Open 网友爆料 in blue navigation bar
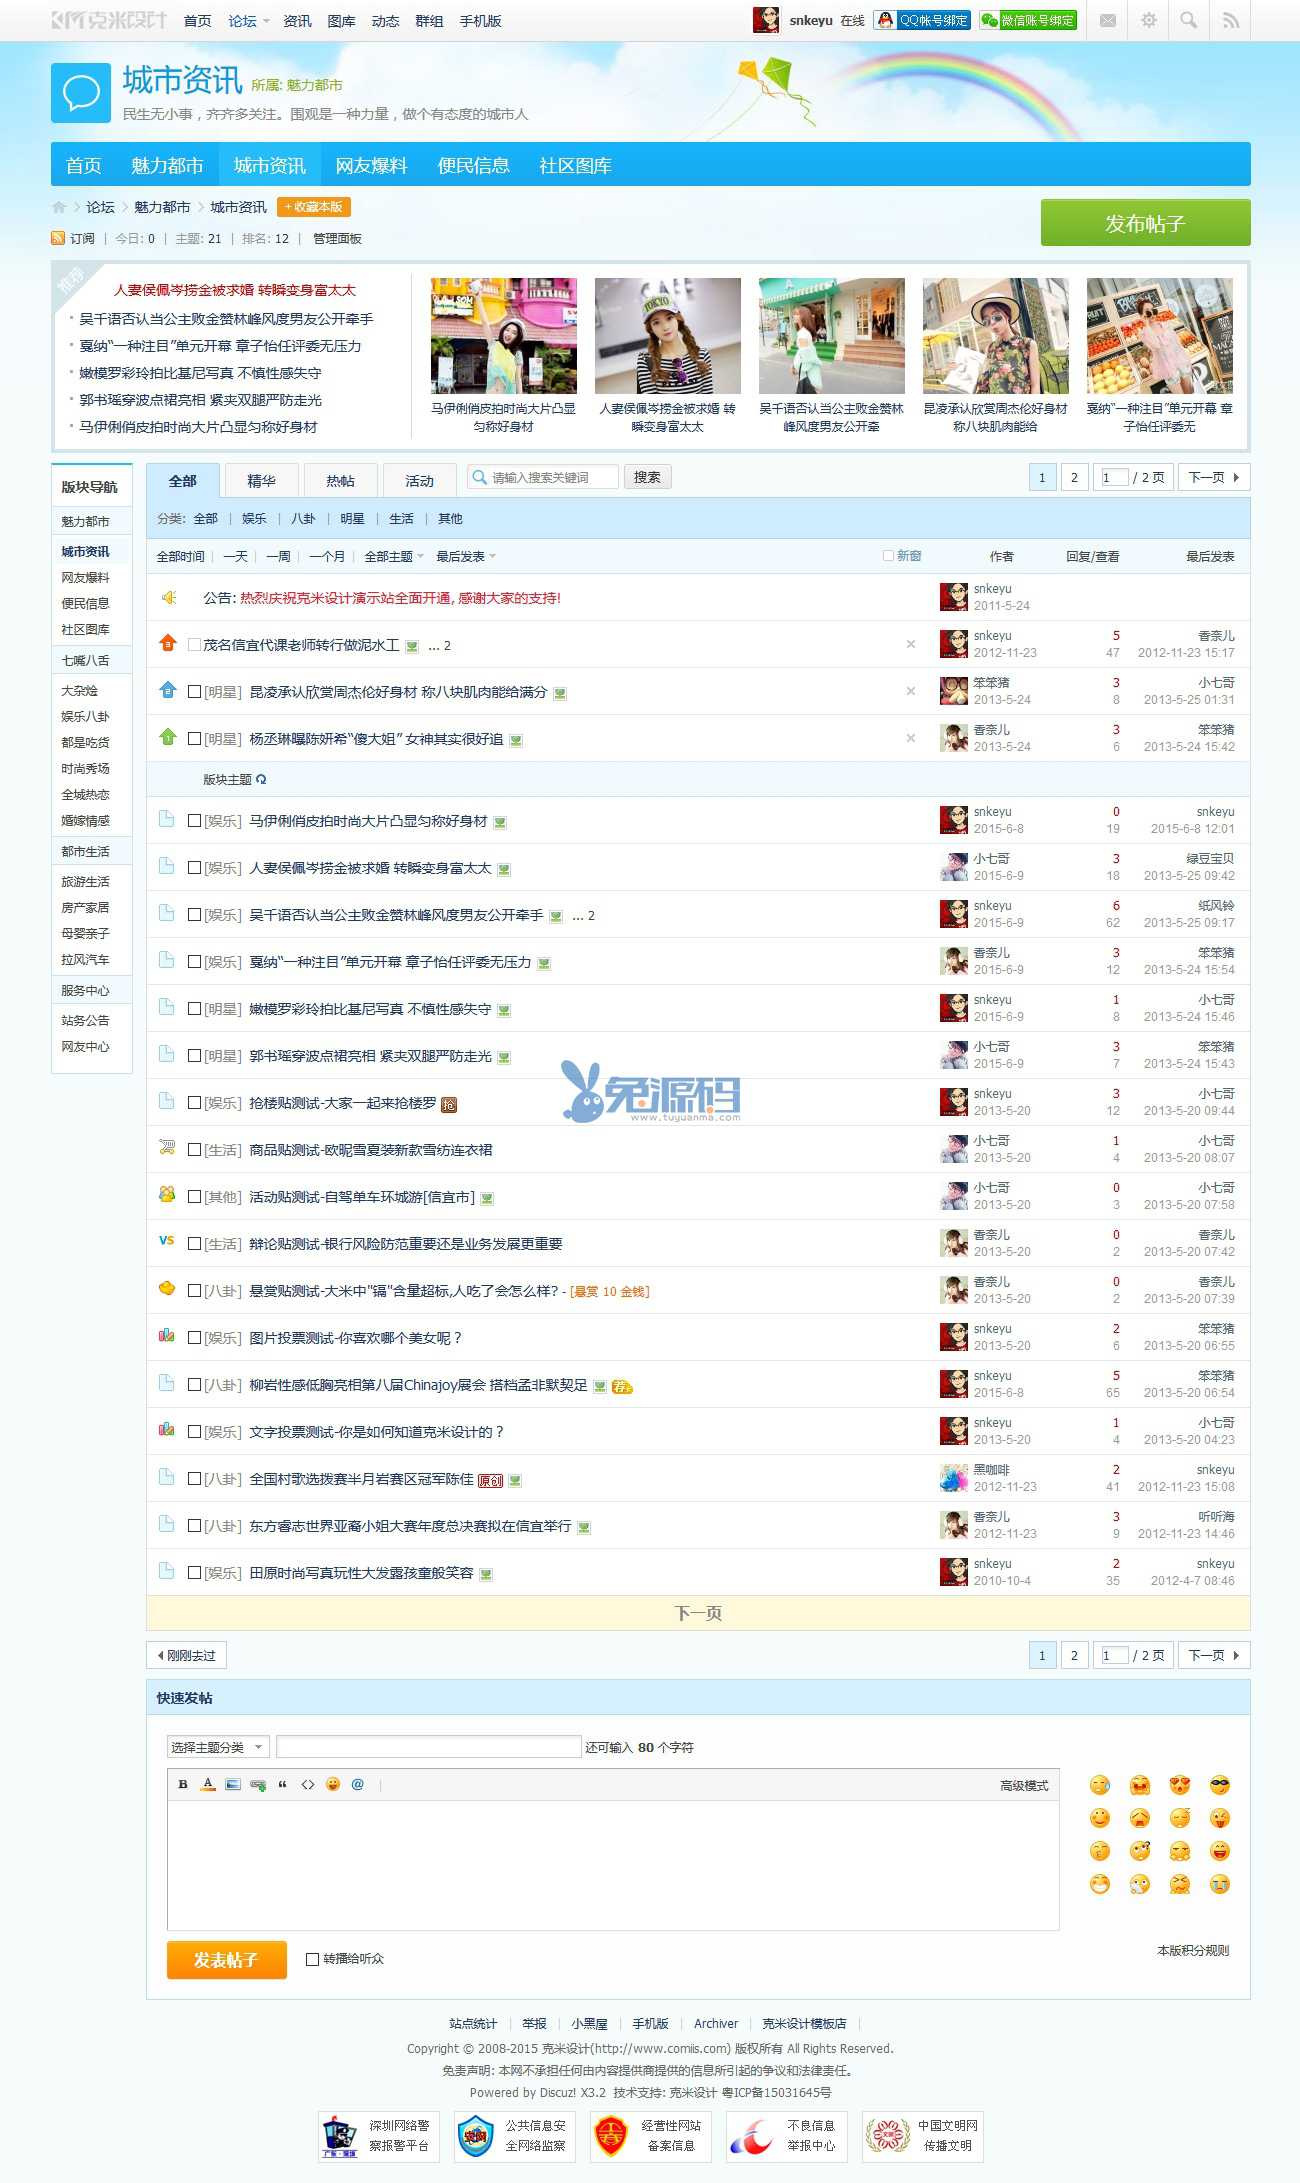1300x2183 pixels. tap(371, 165)
